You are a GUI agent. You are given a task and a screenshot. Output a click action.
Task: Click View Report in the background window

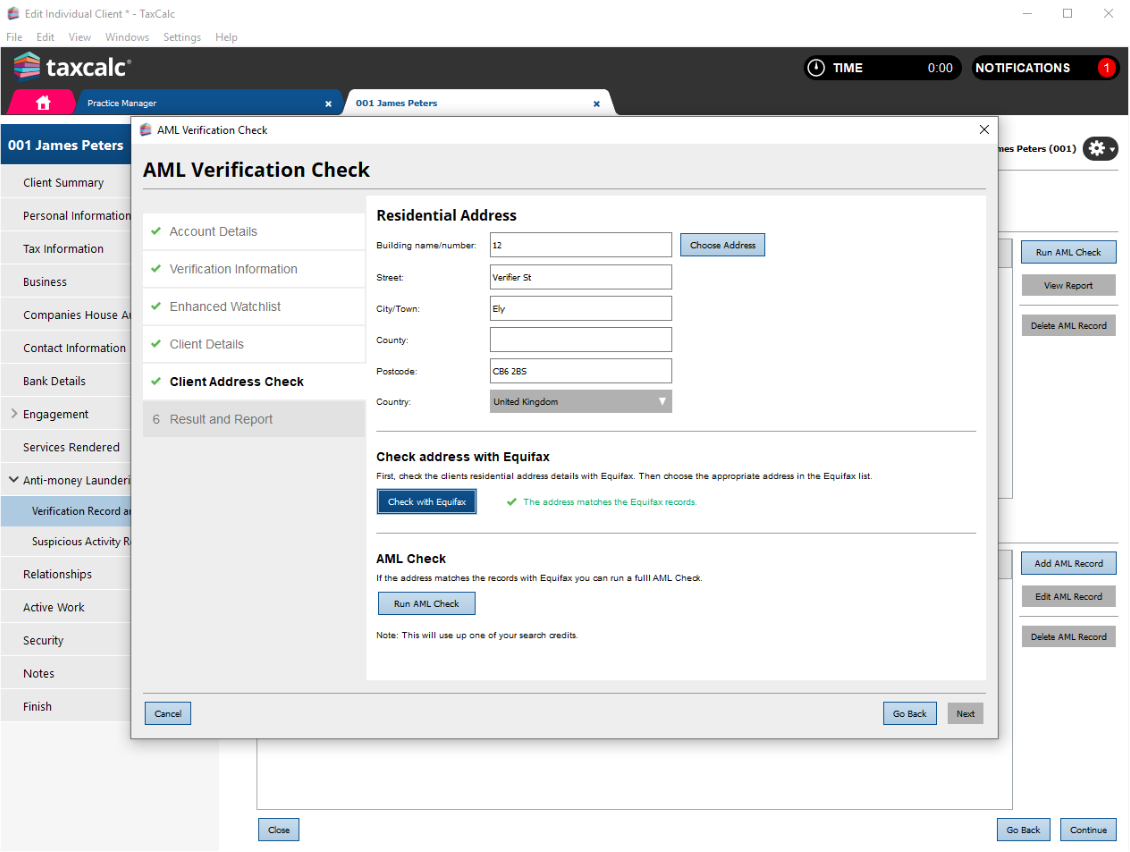[x=1068, y=285]
